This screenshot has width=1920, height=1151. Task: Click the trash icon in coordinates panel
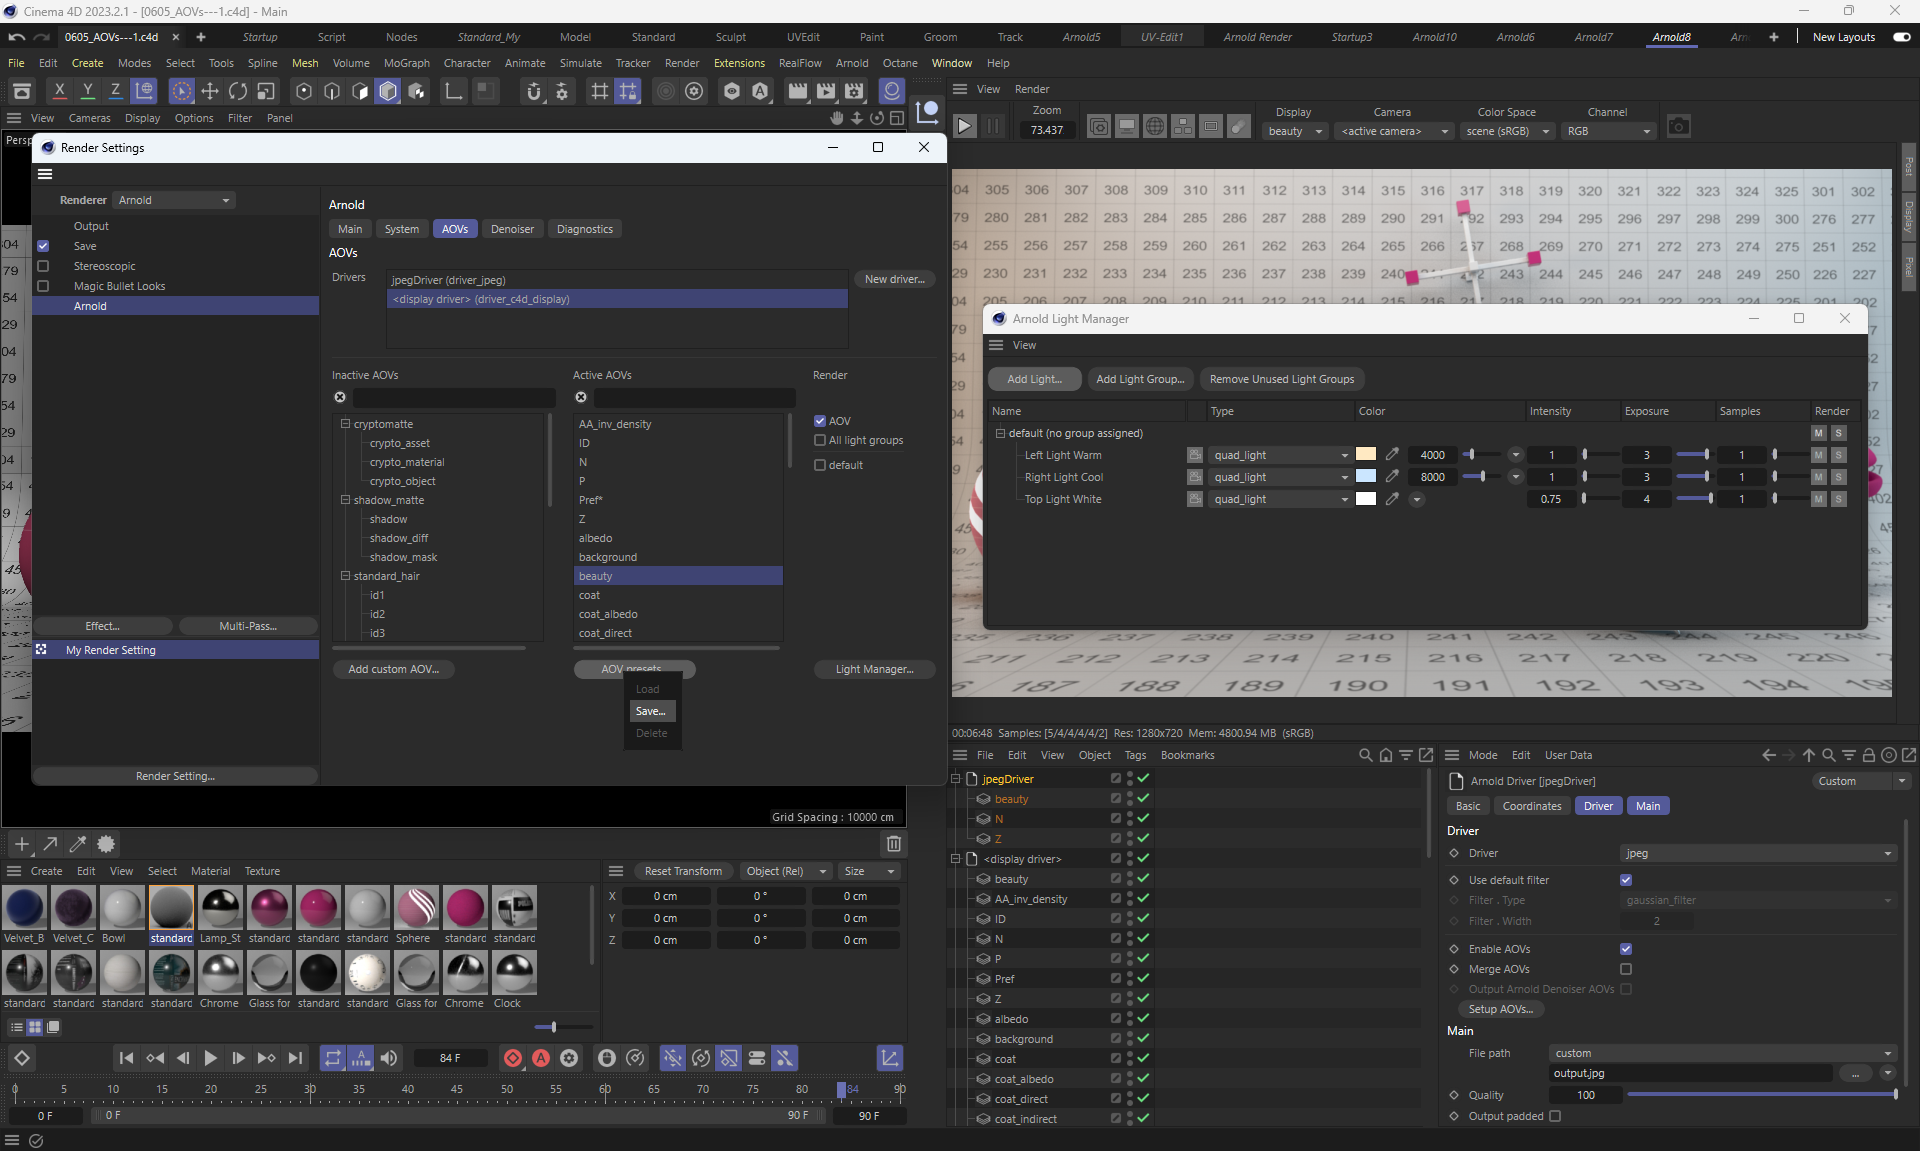(894, 844)
